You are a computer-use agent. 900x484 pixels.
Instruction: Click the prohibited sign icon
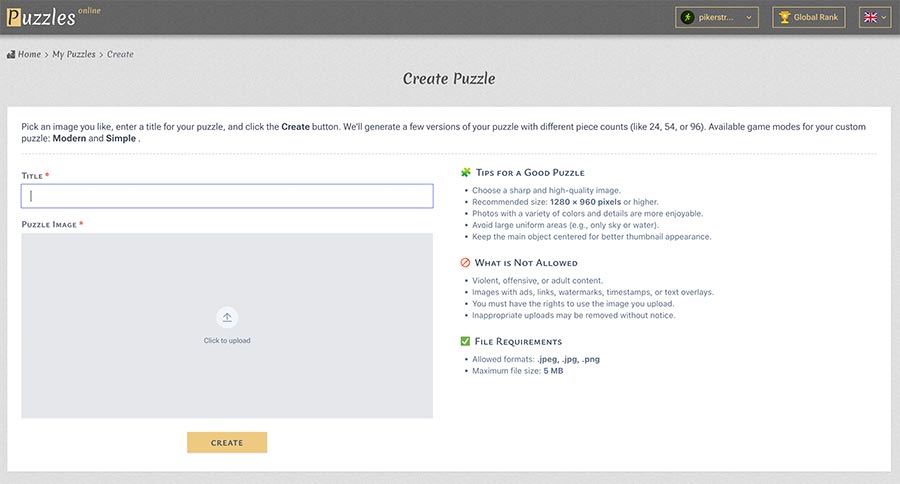pos(465,263)
